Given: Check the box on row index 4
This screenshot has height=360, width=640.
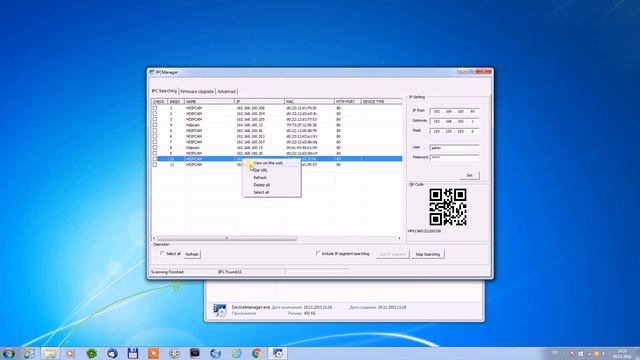Looking at the screenshot, I should click(155, 125).
